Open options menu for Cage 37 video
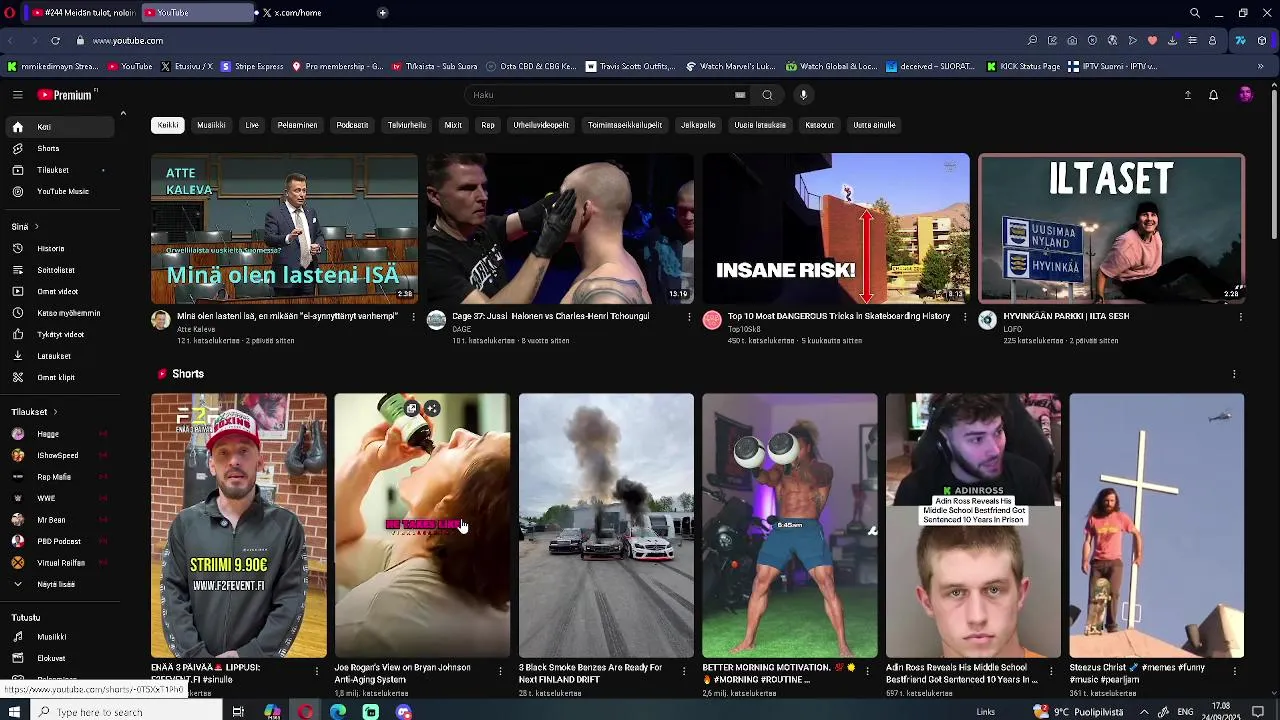The image size is (1280, 720). coord(689,317)
